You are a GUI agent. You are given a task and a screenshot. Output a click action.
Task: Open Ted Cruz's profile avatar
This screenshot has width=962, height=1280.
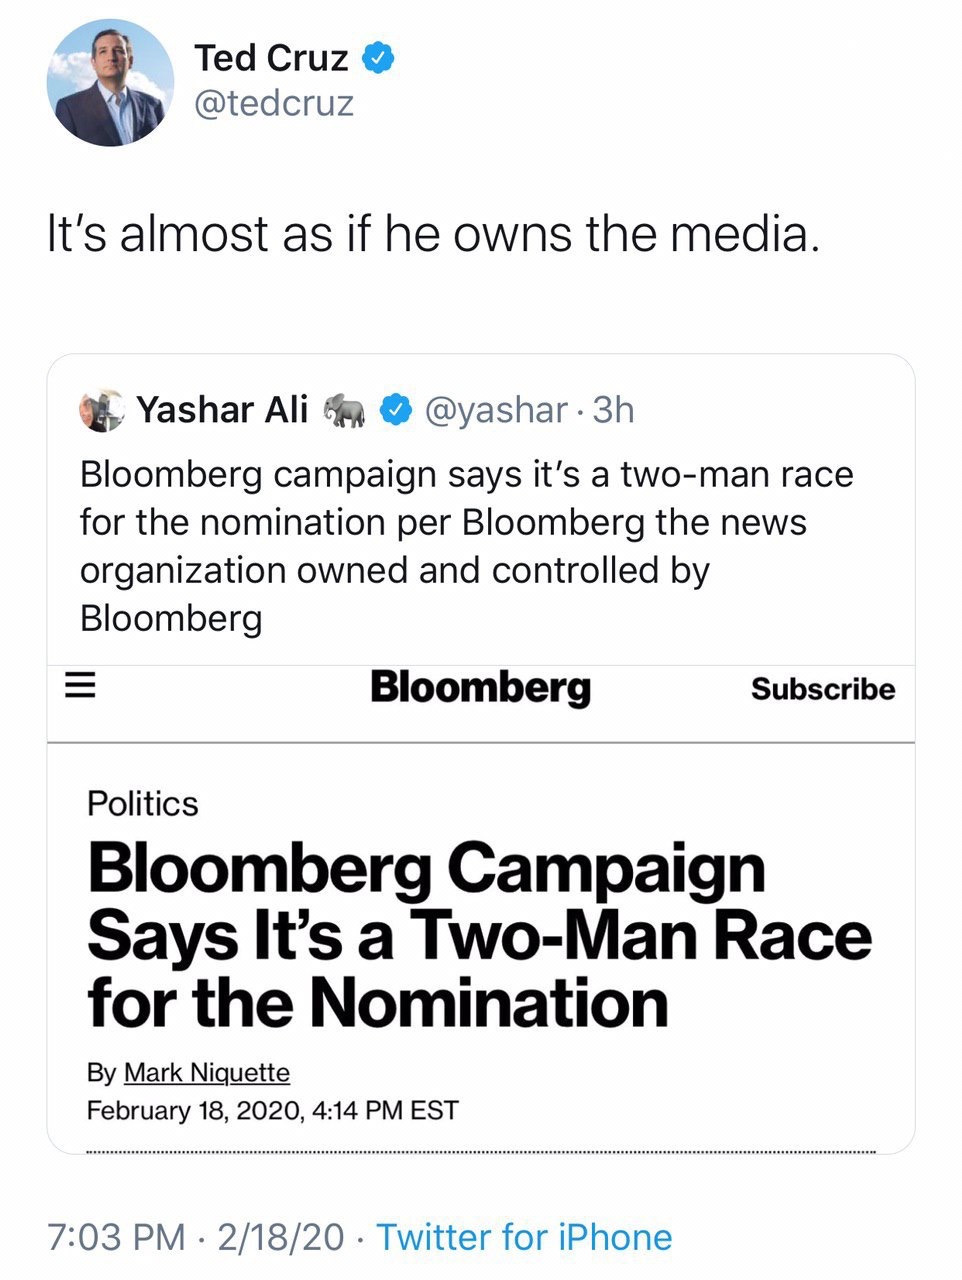pyautogui.click(x=110, y=83)
